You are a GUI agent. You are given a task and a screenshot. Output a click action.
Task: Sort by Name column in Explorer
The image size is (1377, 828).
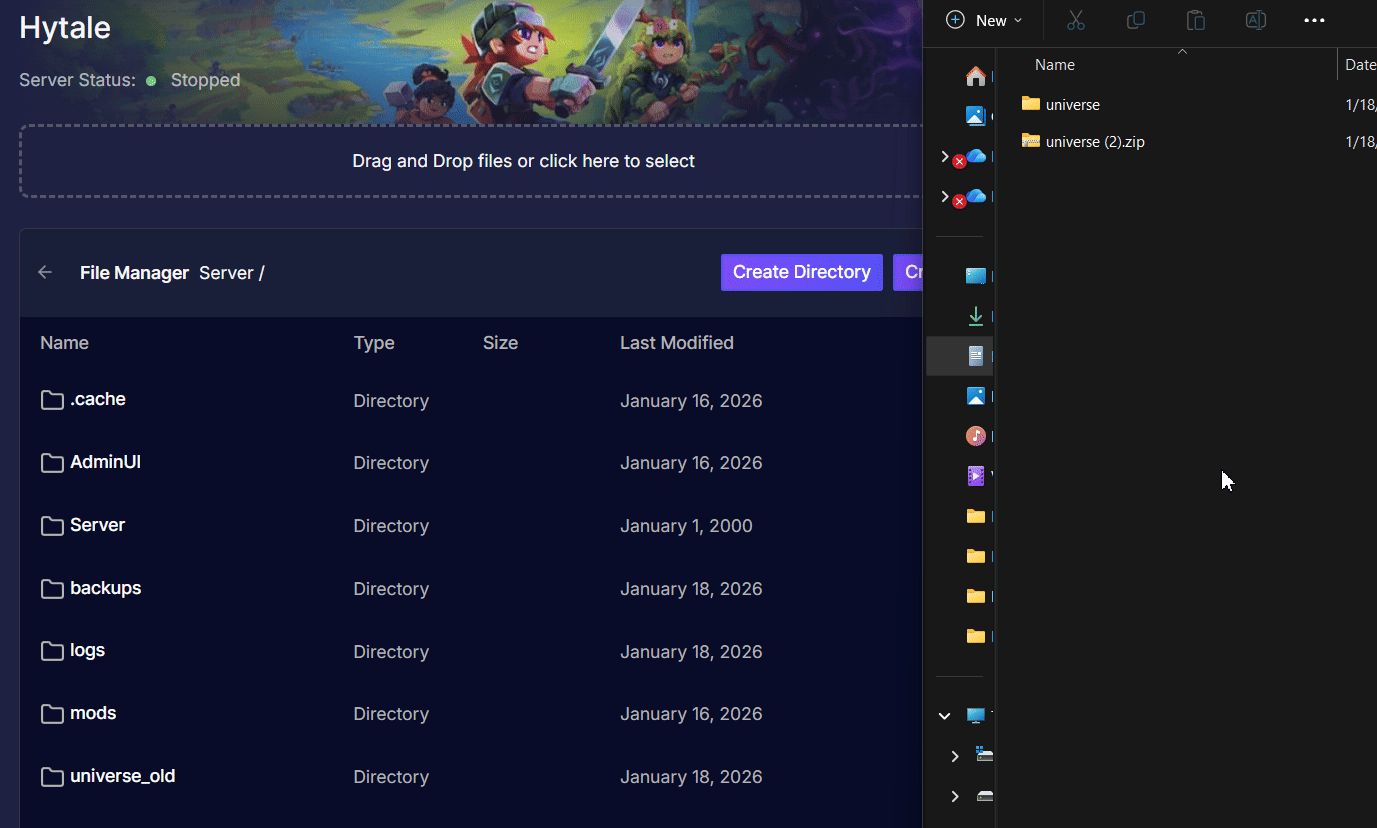(x=1055, y=65)
